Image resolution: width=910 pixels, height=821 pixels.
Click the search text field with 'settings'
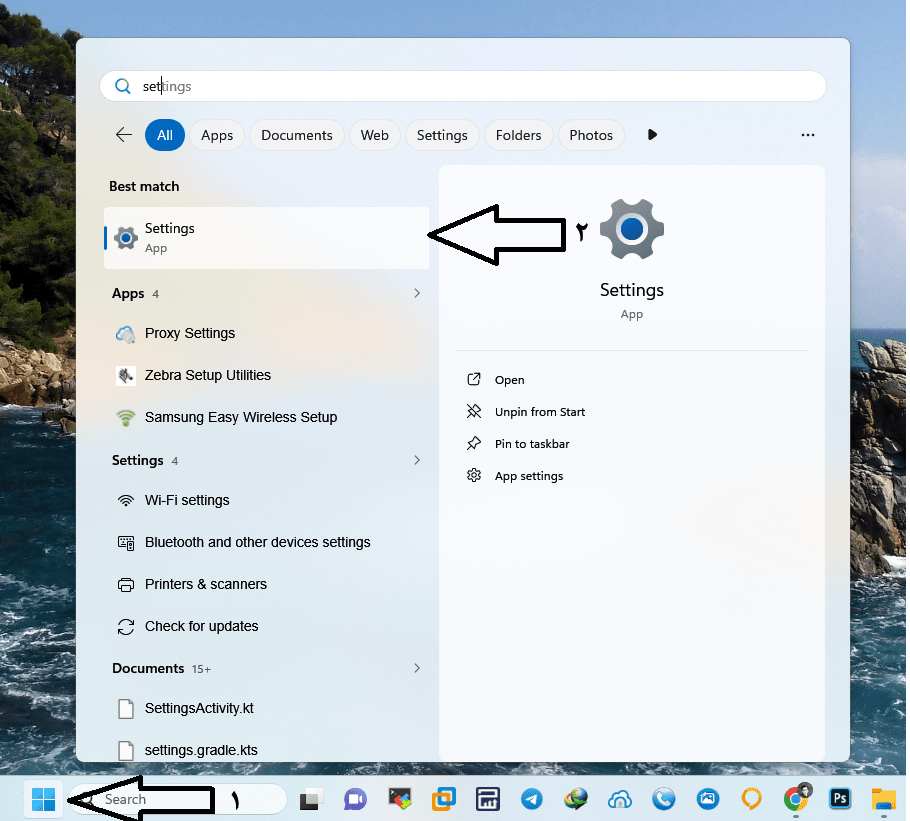click(x=463, y=86)
